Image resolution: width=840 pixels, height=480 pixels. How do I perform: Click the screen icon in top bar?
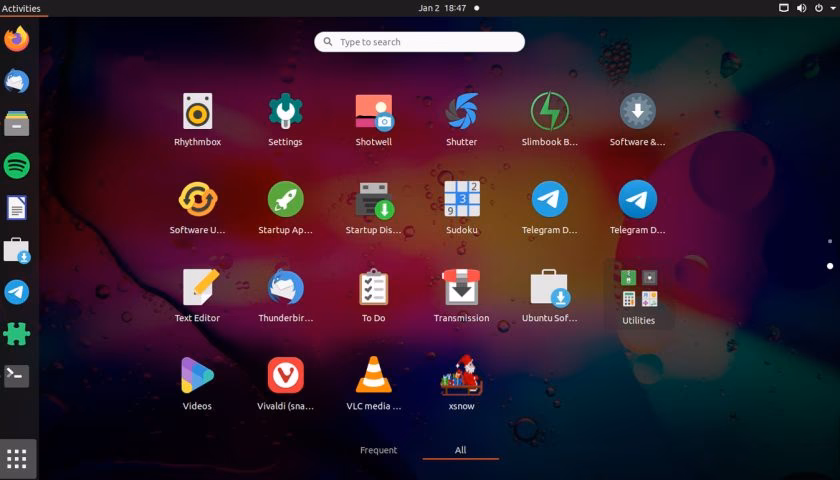tap(784, 8)
